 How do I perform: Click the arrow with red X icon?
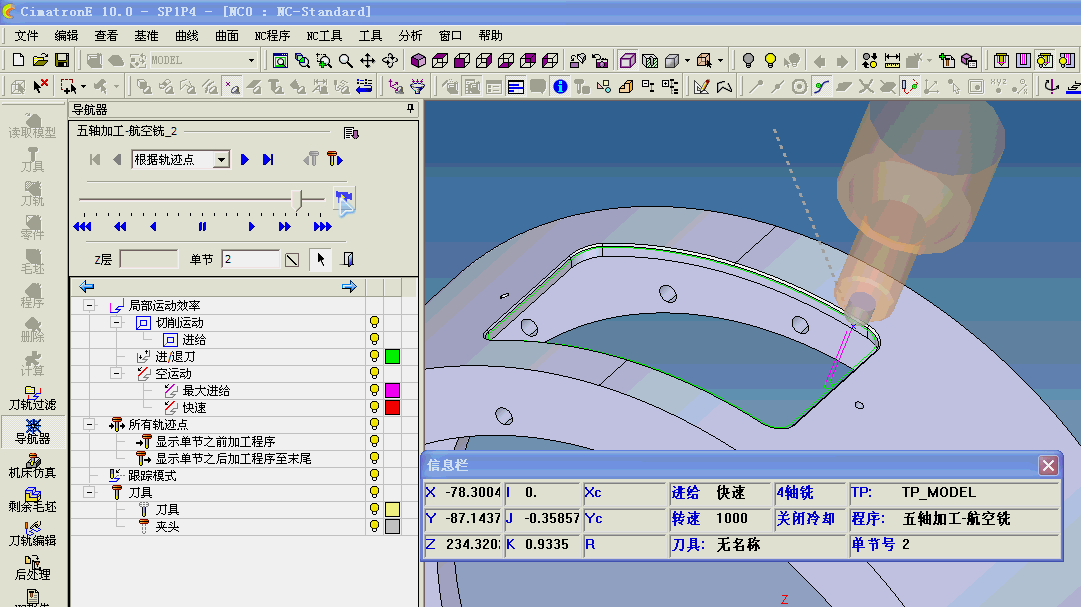point(41,86)
